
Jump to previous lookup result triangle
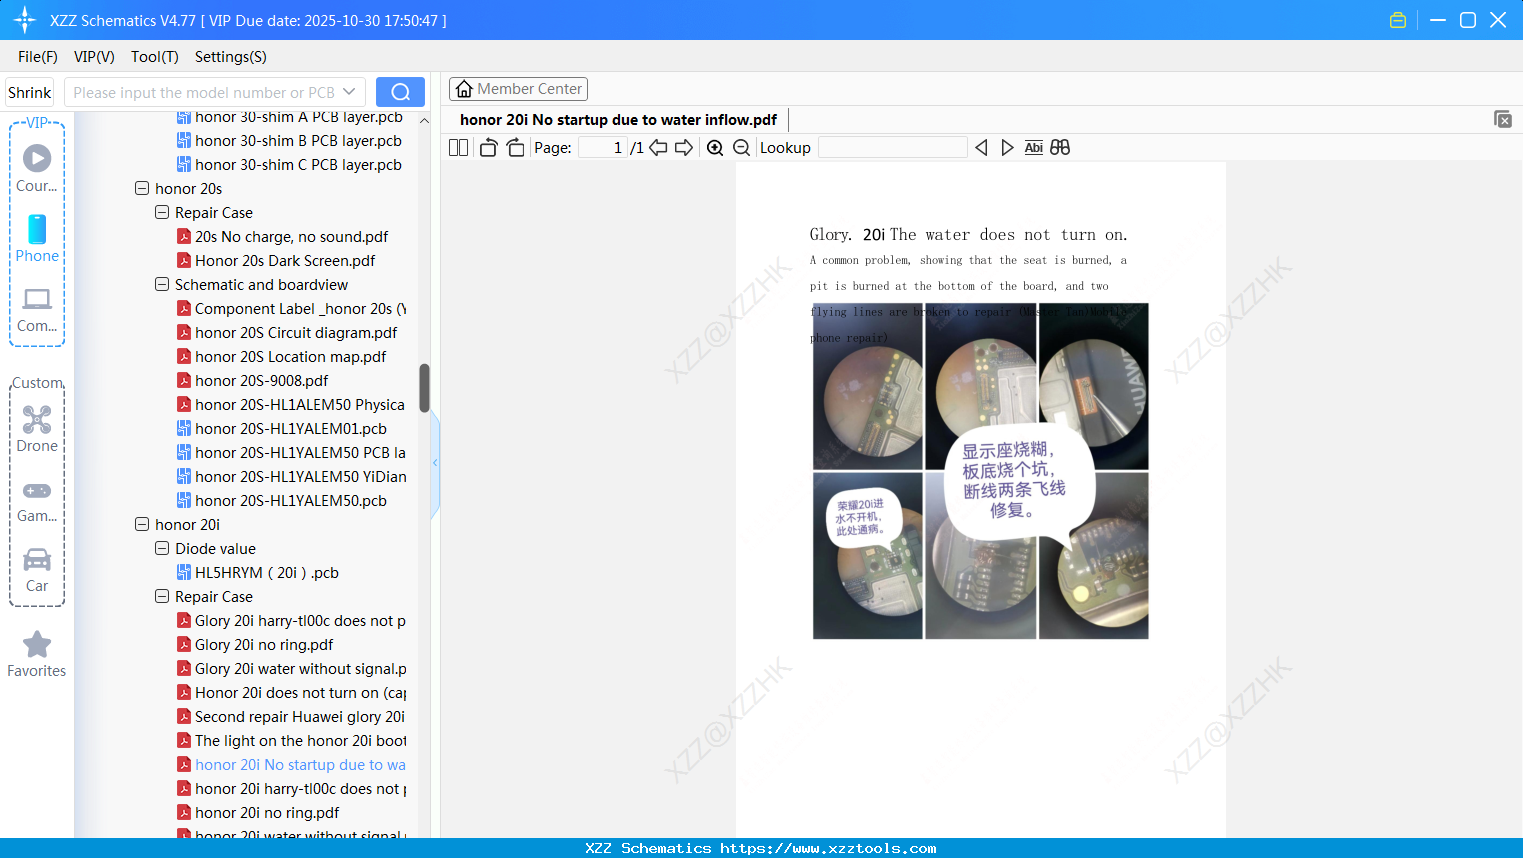pos(981,148)
